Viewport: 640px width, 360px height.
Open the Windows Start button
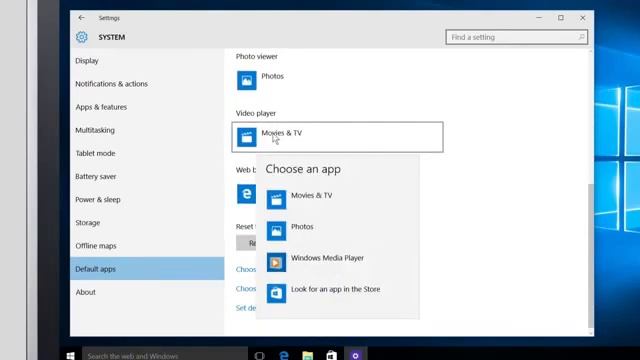click(70, 356)
